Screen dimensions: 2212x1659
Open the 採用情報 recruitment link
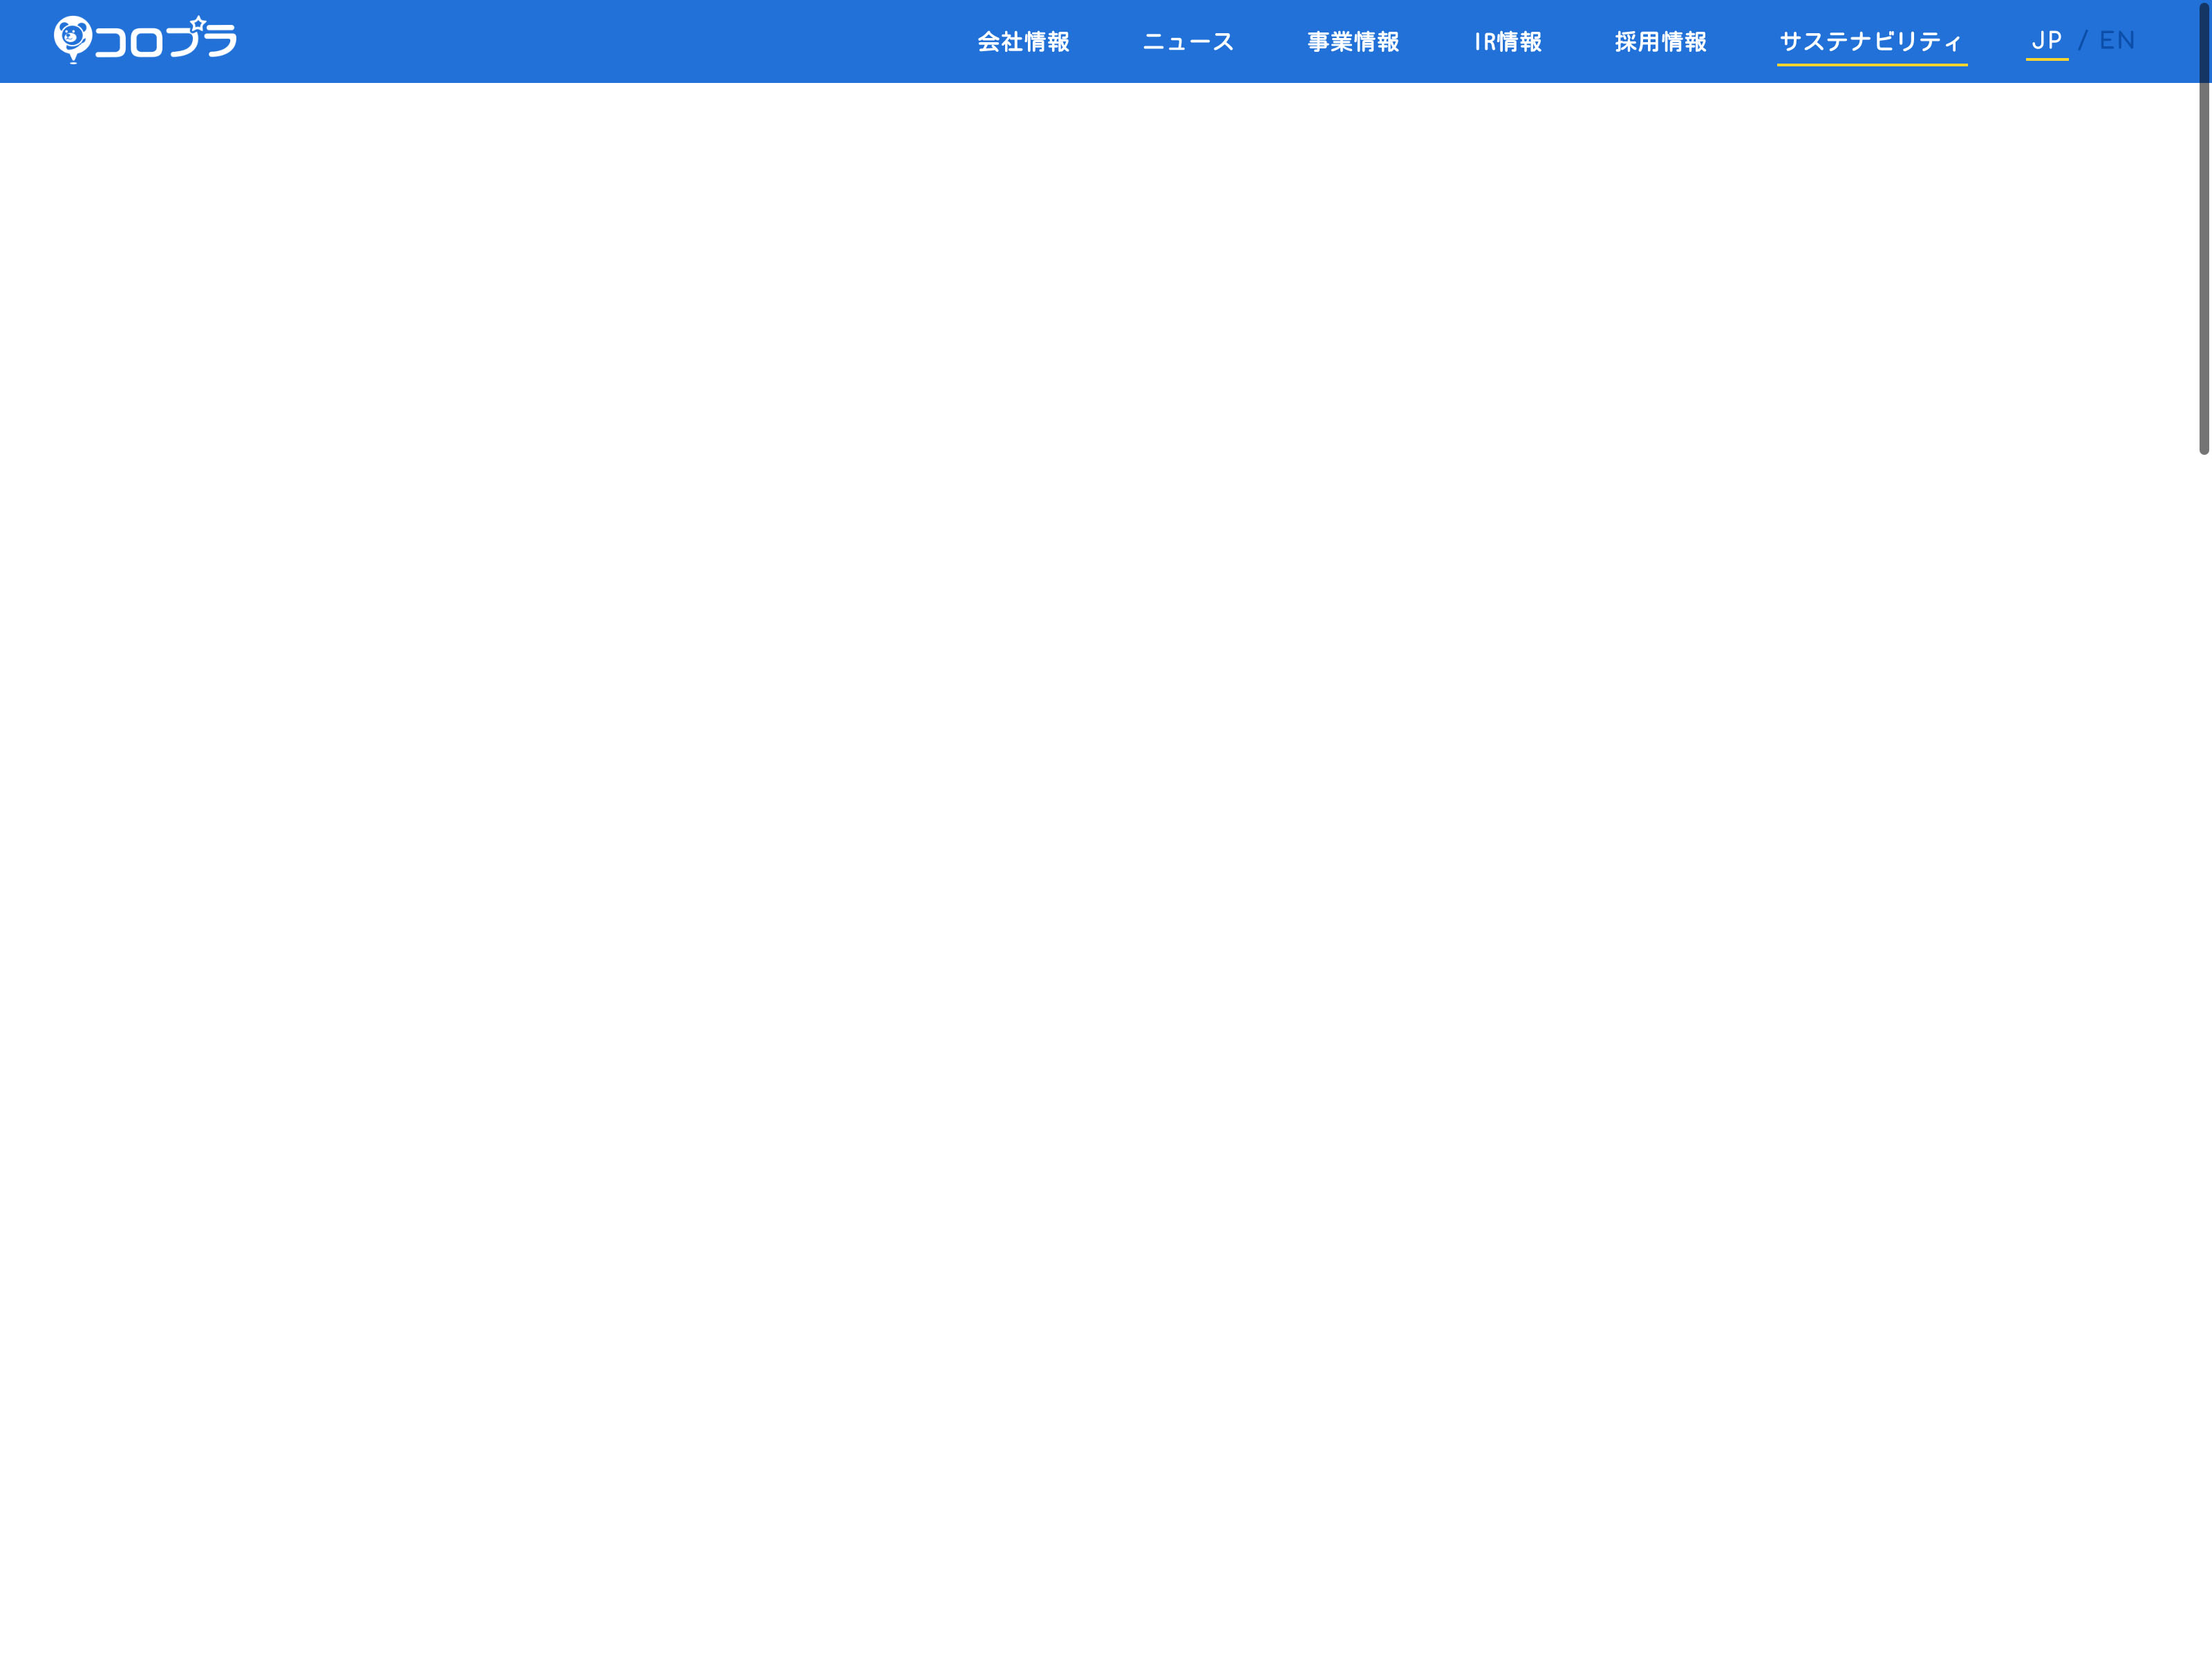pos(1660,42)
